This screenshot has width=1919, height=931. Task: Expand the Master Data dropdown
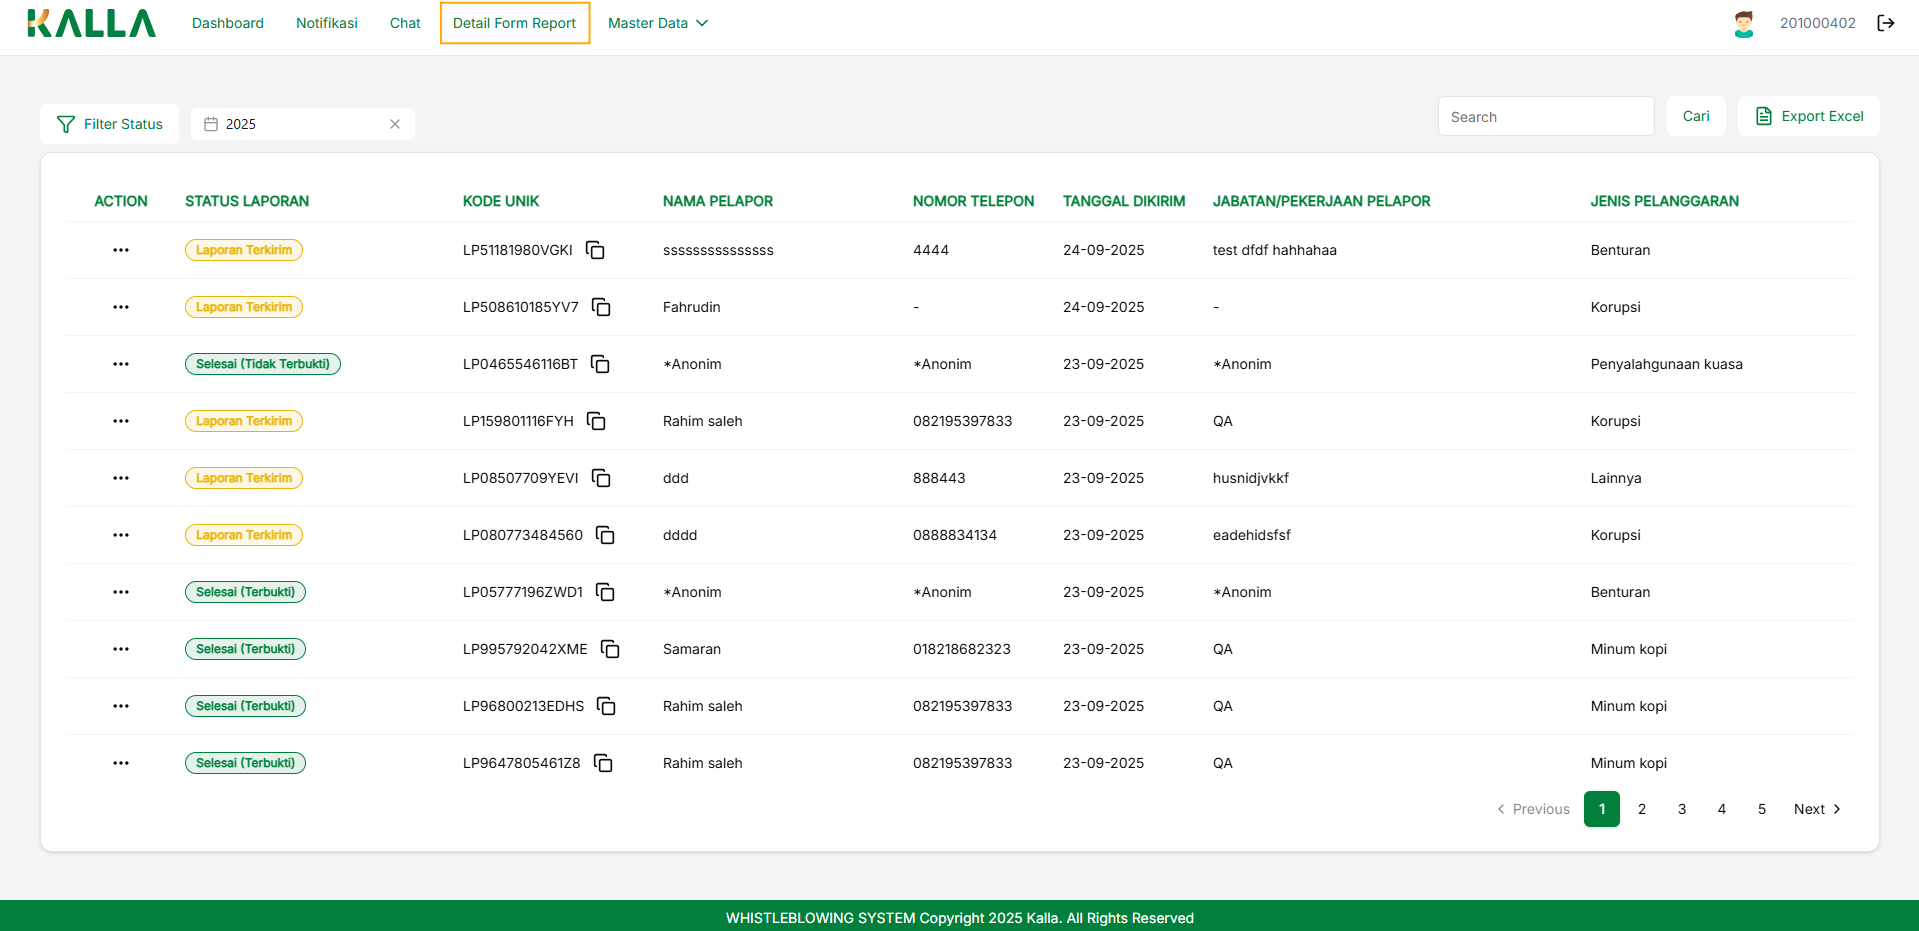(657, 23)
